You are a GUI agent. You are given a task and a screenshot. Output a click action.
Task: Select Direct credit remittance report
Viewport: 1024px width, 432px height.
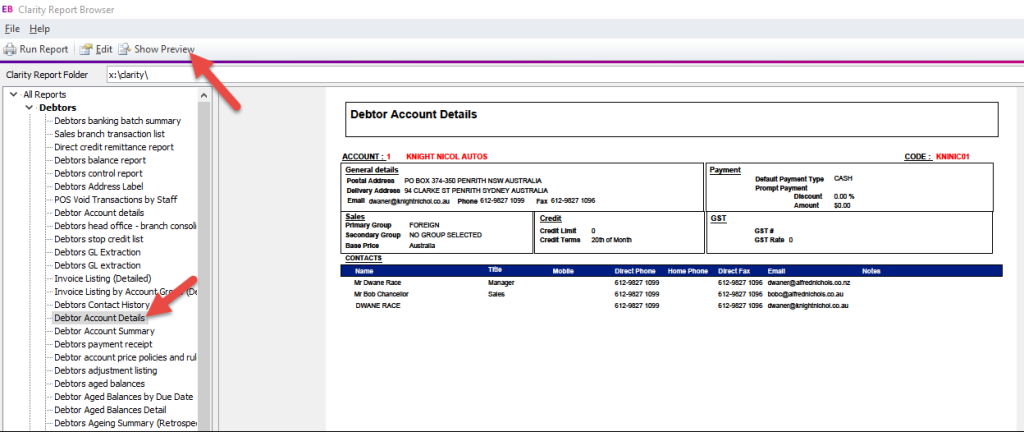pyautogui.click(x=113, y=147)
